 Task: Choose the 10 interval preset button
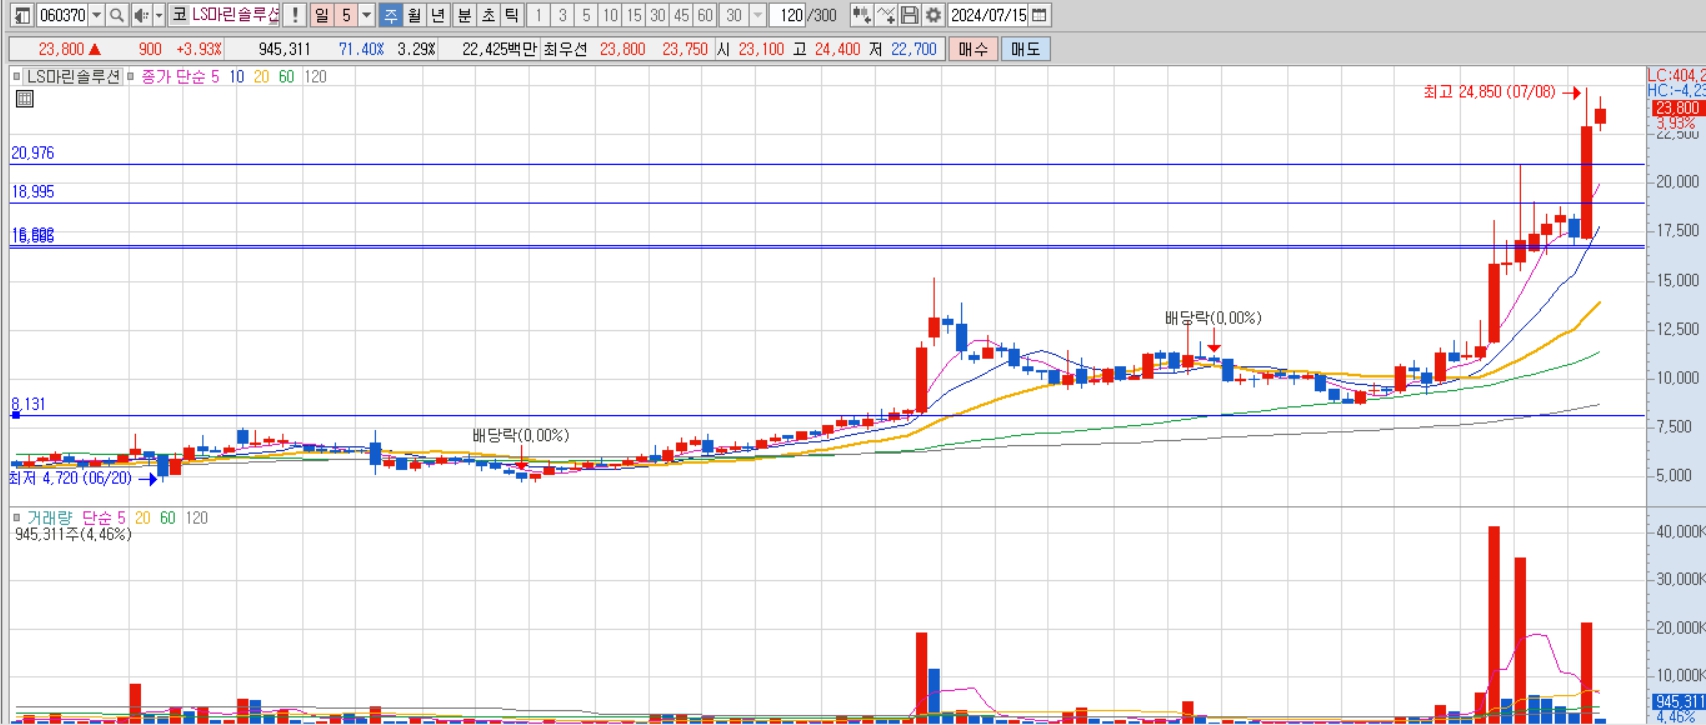click(610, 15)
